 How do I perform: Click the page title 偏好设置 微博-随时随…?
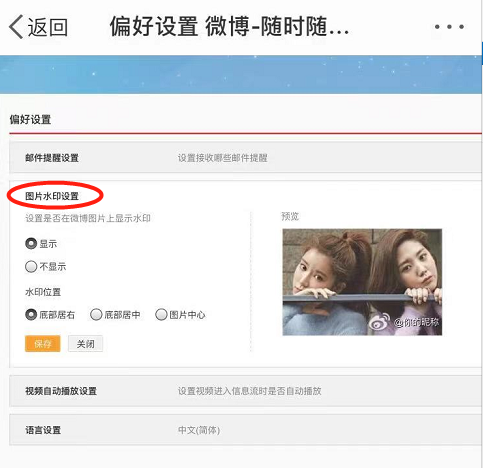pyautogui.click(x=229, y=27)
